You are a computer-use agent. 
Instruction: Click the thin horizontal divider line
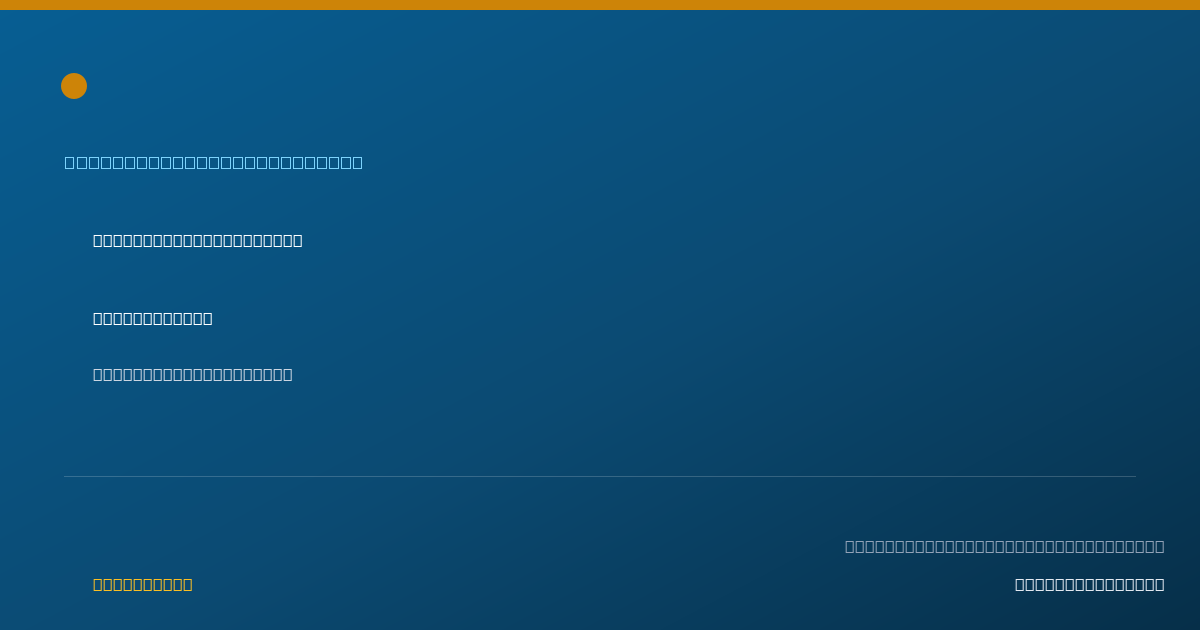600,476
